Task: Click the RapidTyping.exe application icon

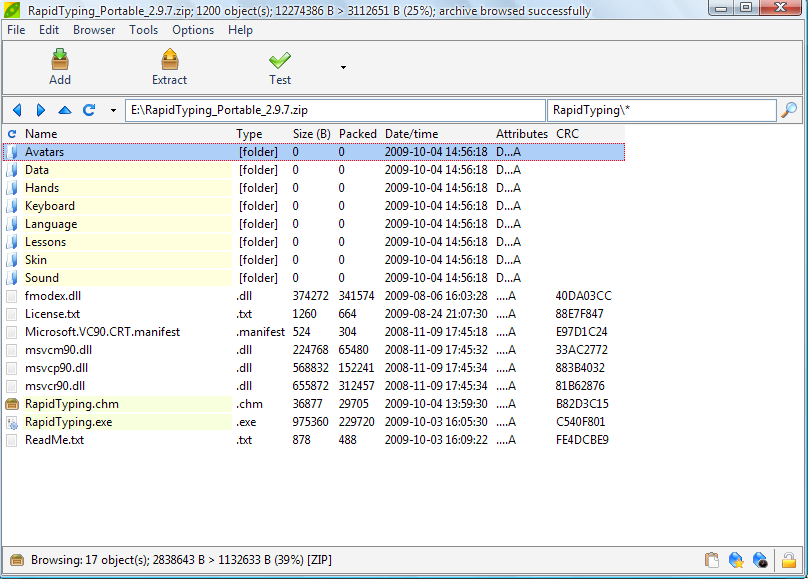Action: 12,422
